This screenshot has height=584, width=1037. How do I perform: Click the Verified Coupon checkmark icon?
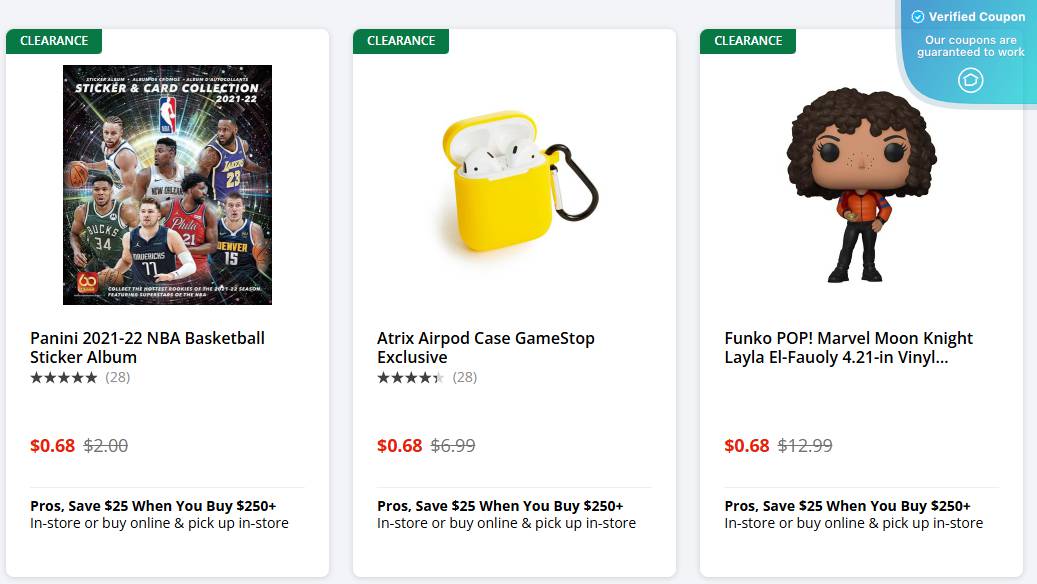click(918, 17)
